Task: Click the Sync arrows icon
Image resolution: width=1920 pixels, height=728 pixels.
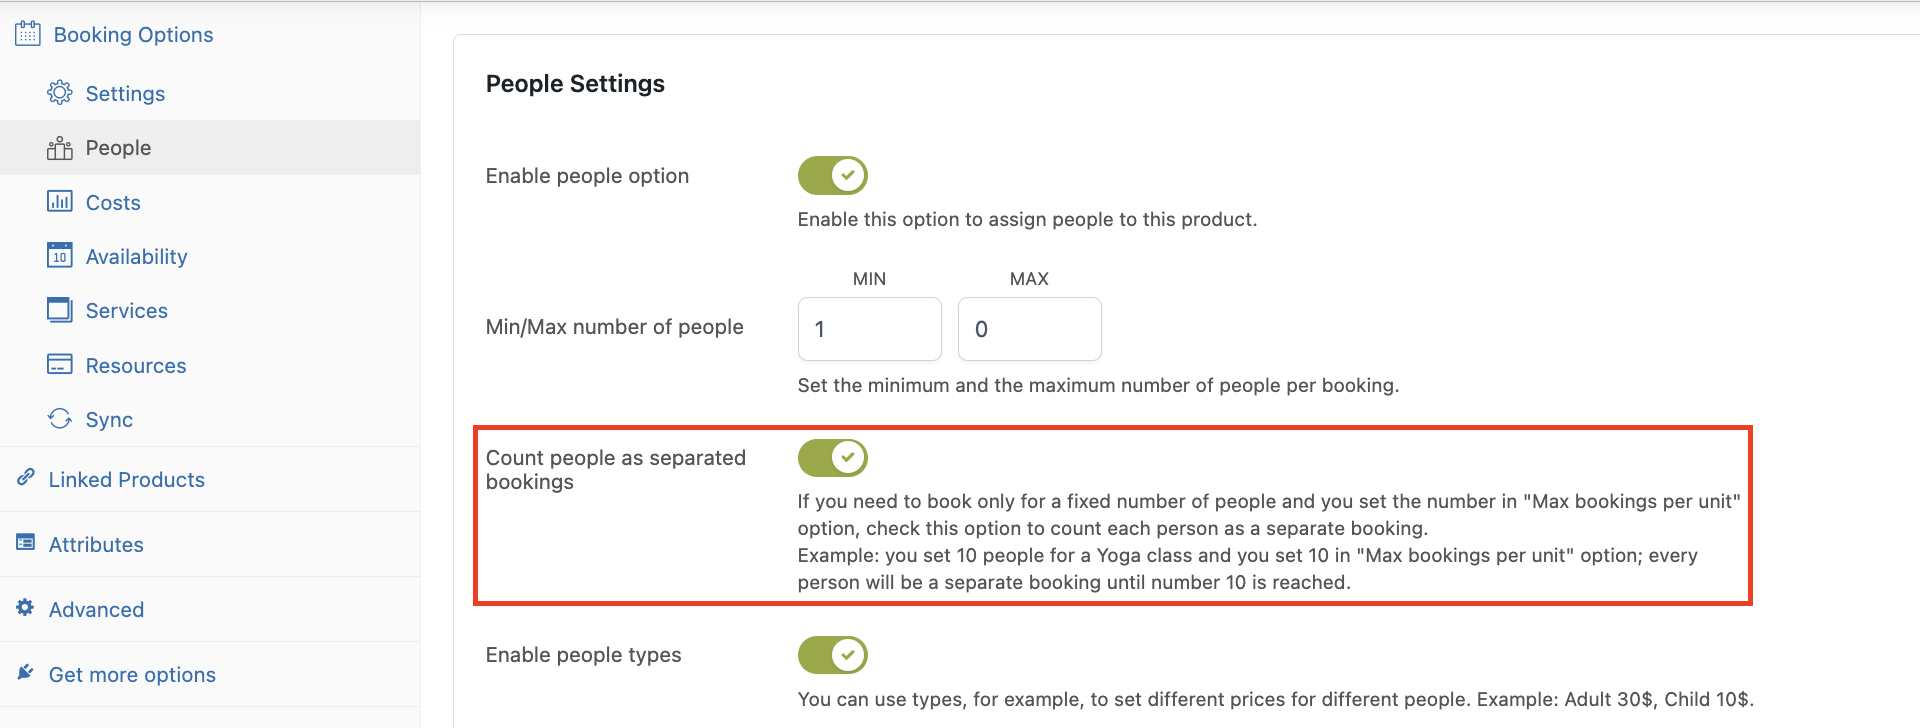Action: point(60,418)
